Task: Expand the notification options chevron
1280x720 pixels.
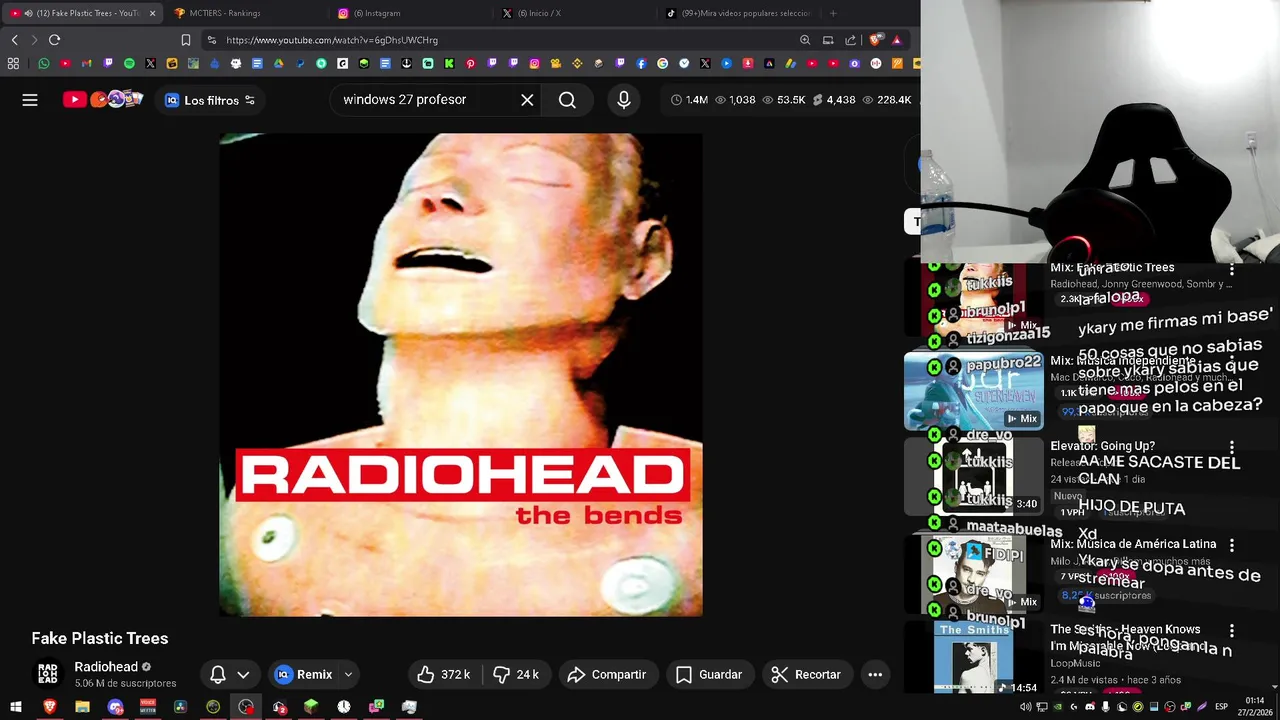Action: tap(243, 674)
